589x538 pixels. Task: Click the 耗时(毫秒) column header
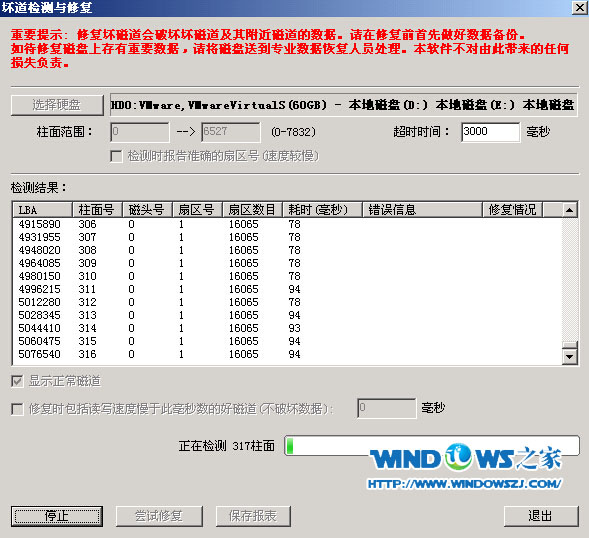322,210
